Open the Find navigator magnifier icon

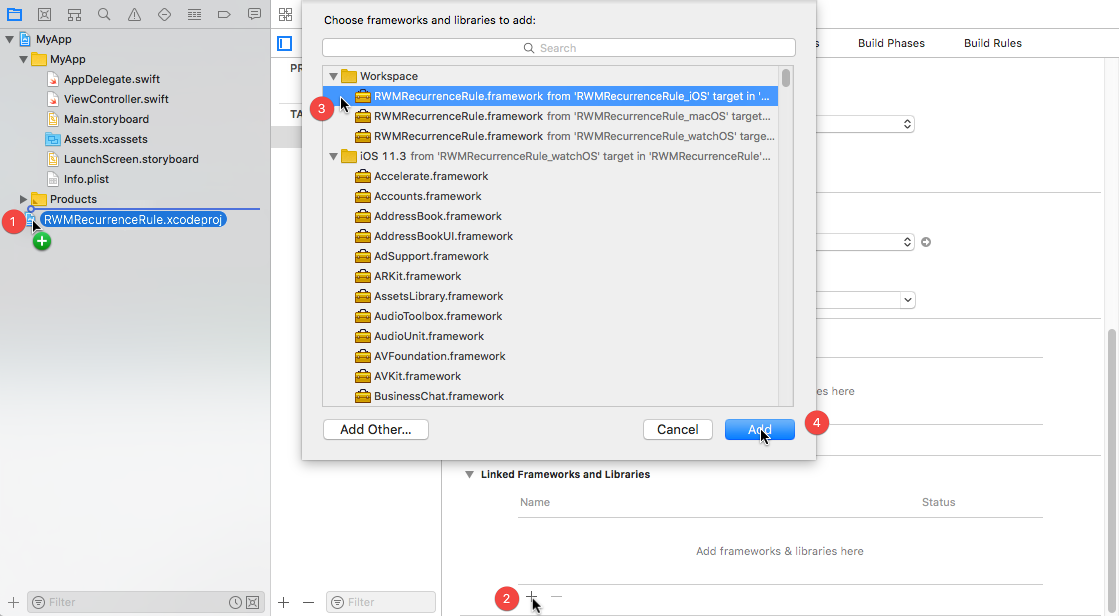(x=104, y=14)
